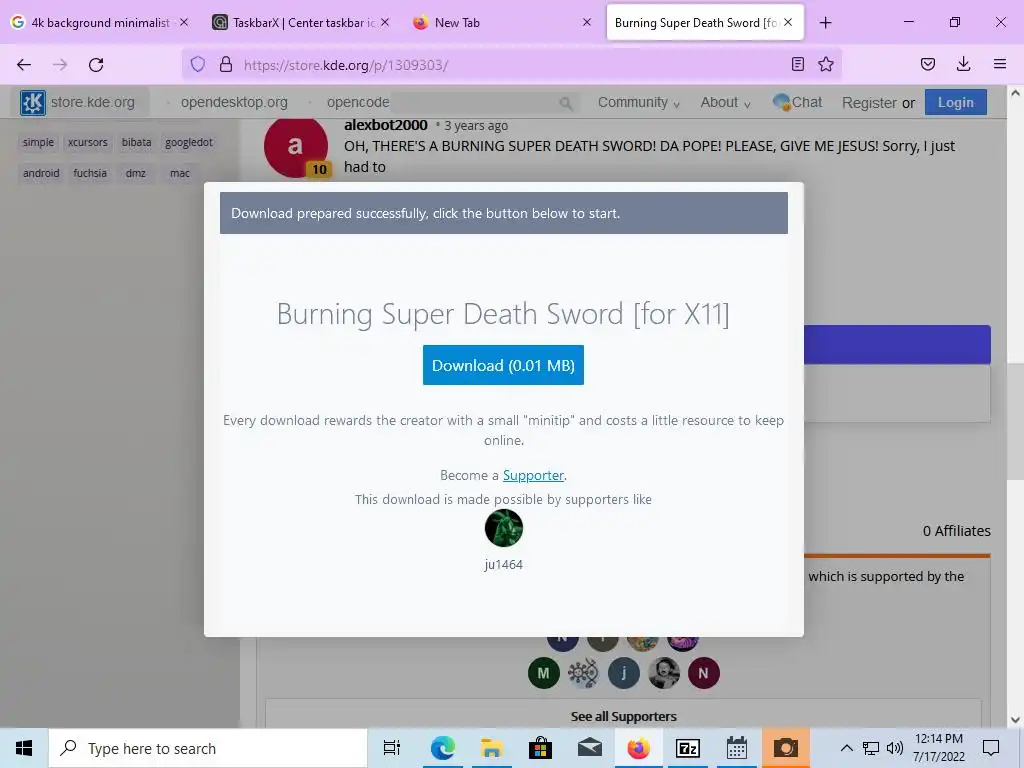This screenshot has height=768, width=1024.
Task: Click the scrollbar down arrow
Action: pyautogui.click(x=1016, y=720)
